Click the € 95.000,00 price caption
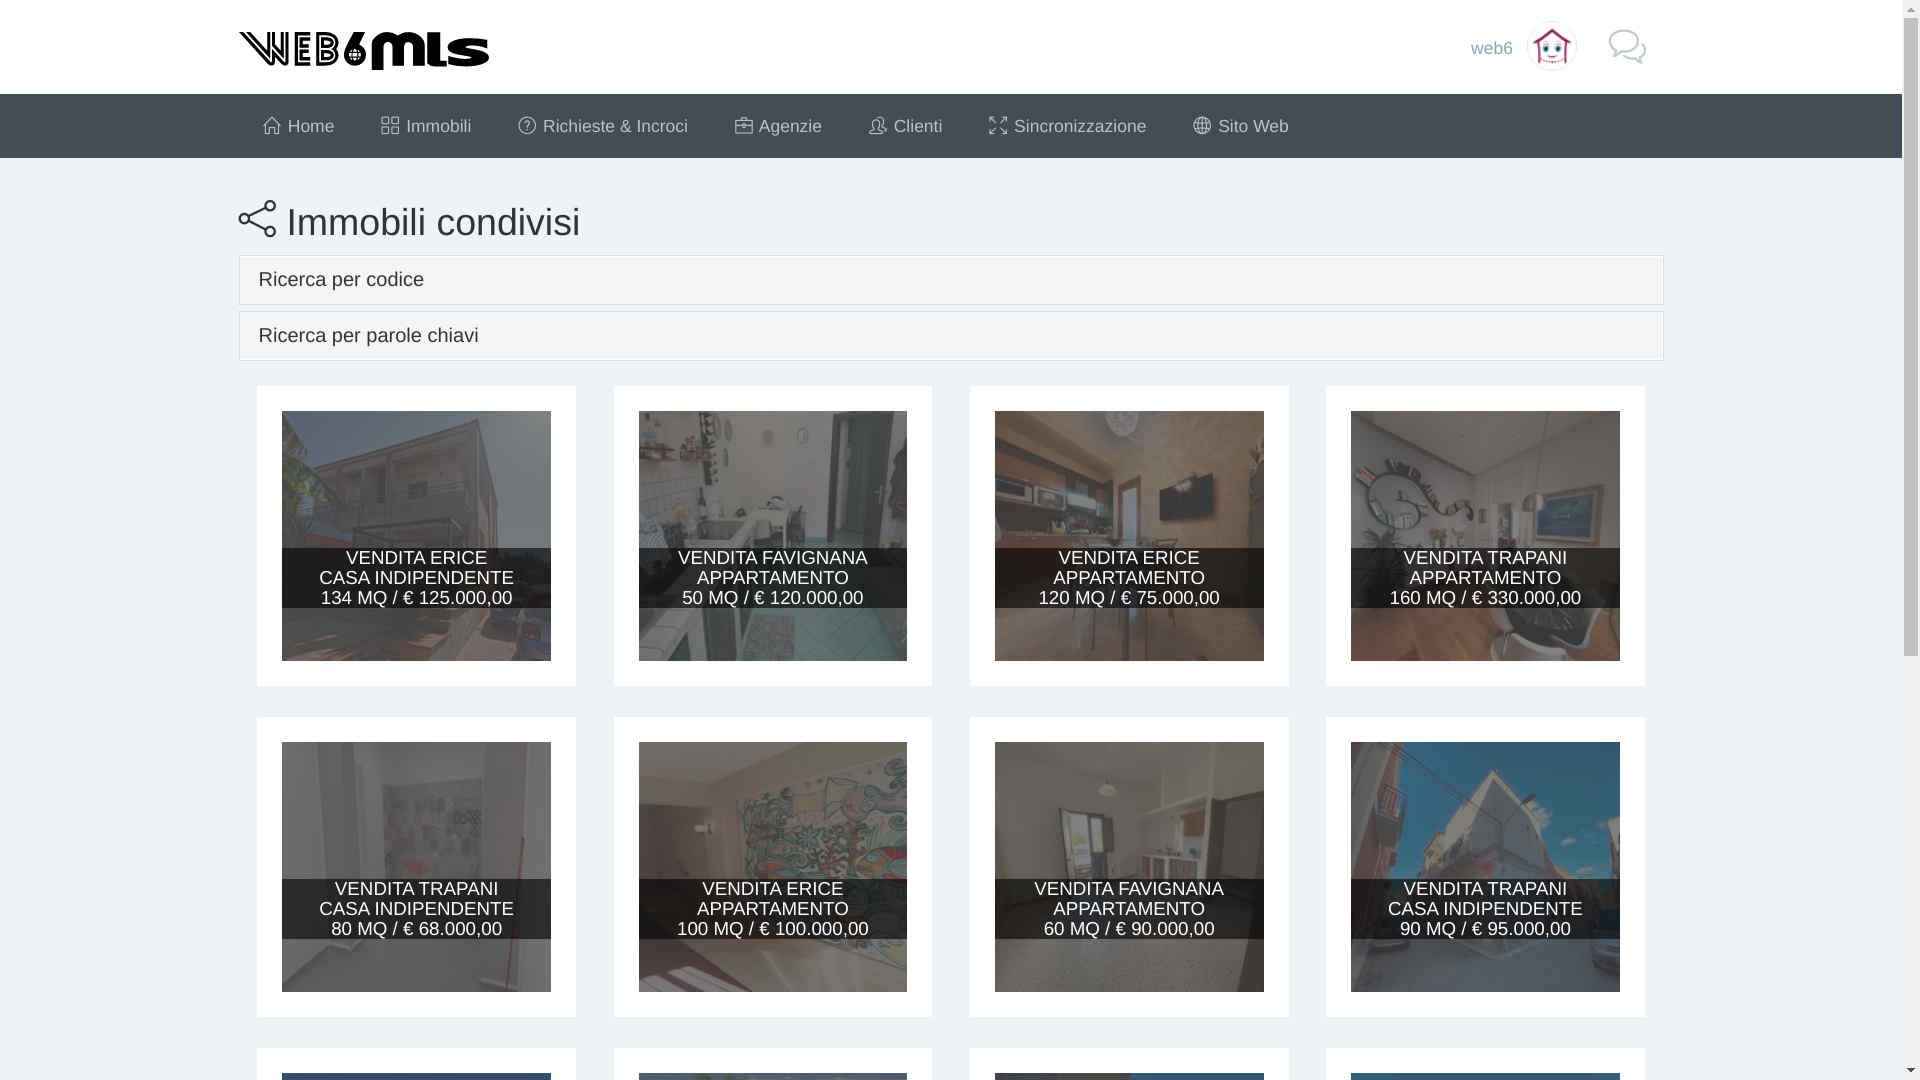 1522,929
